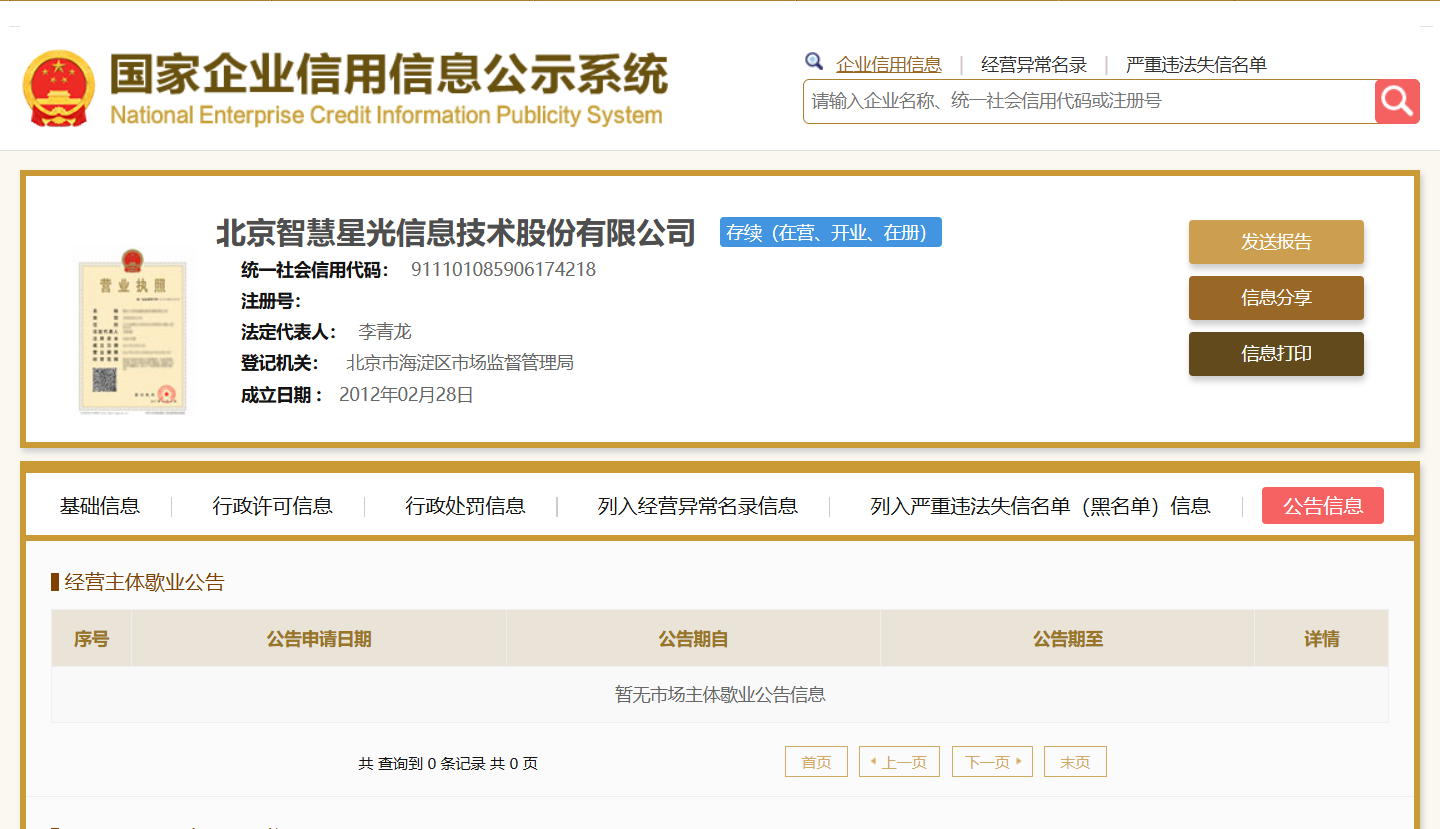Viewport: 1440px width, 829px height.
Task: Click the red magnifier search button
Action: pos(1397,101)
